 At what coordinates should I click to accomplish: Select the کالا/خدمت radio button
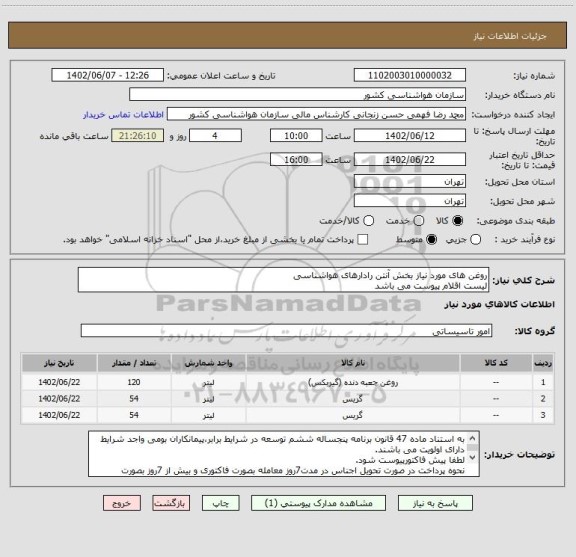pos(368,221)
